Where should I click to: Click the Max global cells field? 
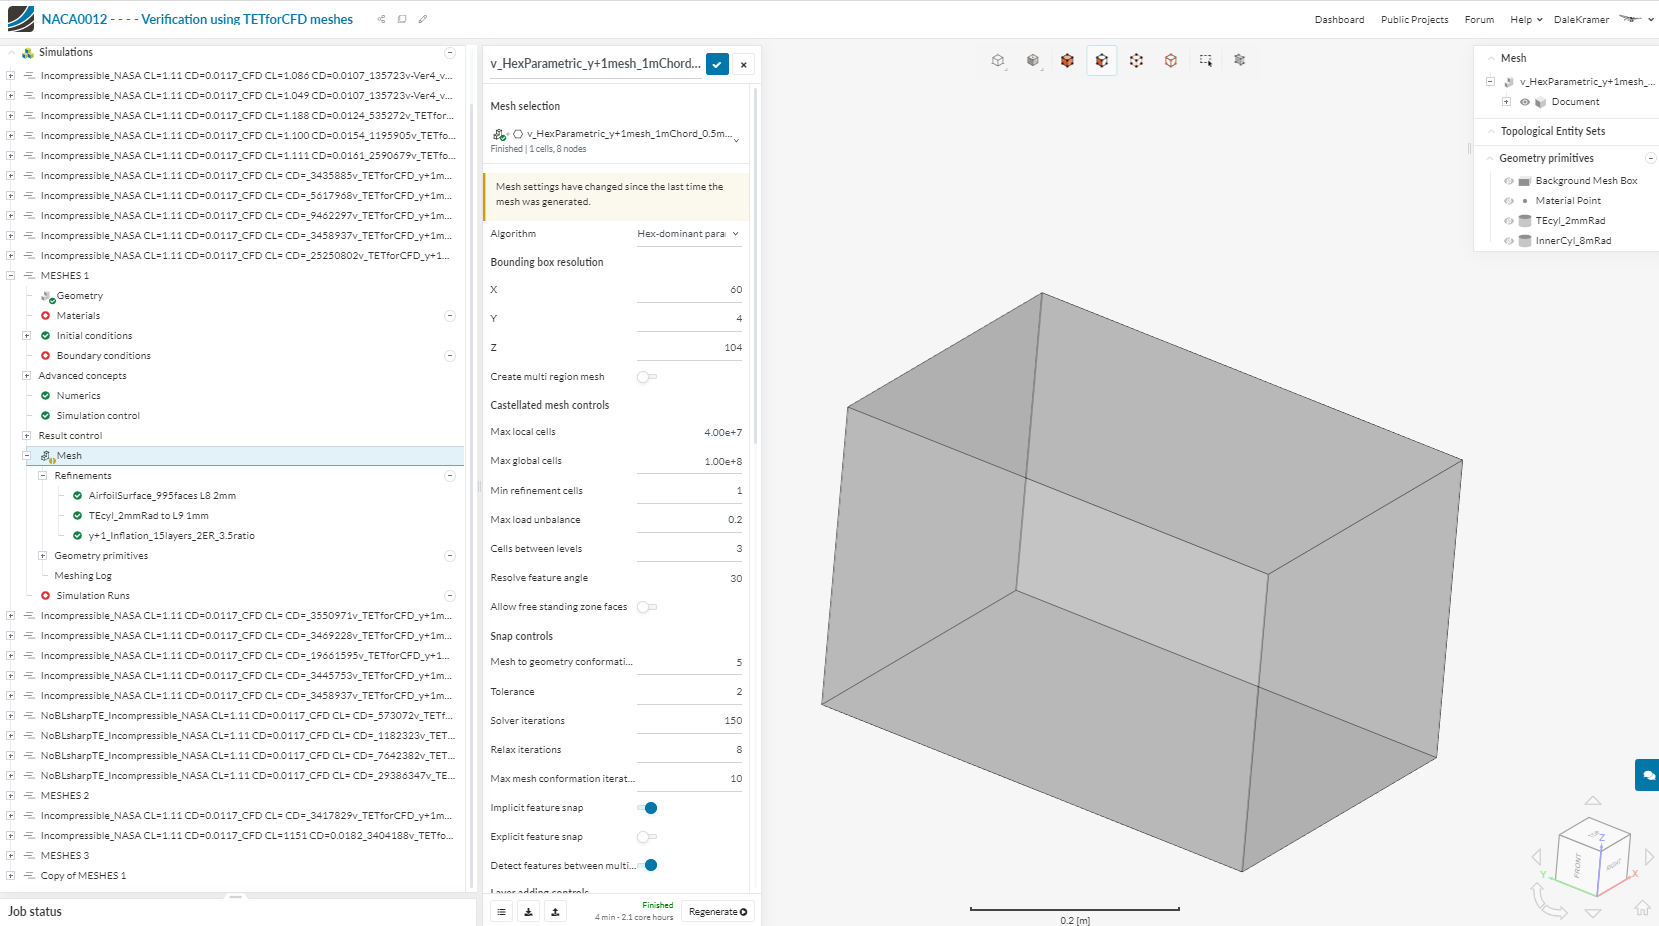690,462
